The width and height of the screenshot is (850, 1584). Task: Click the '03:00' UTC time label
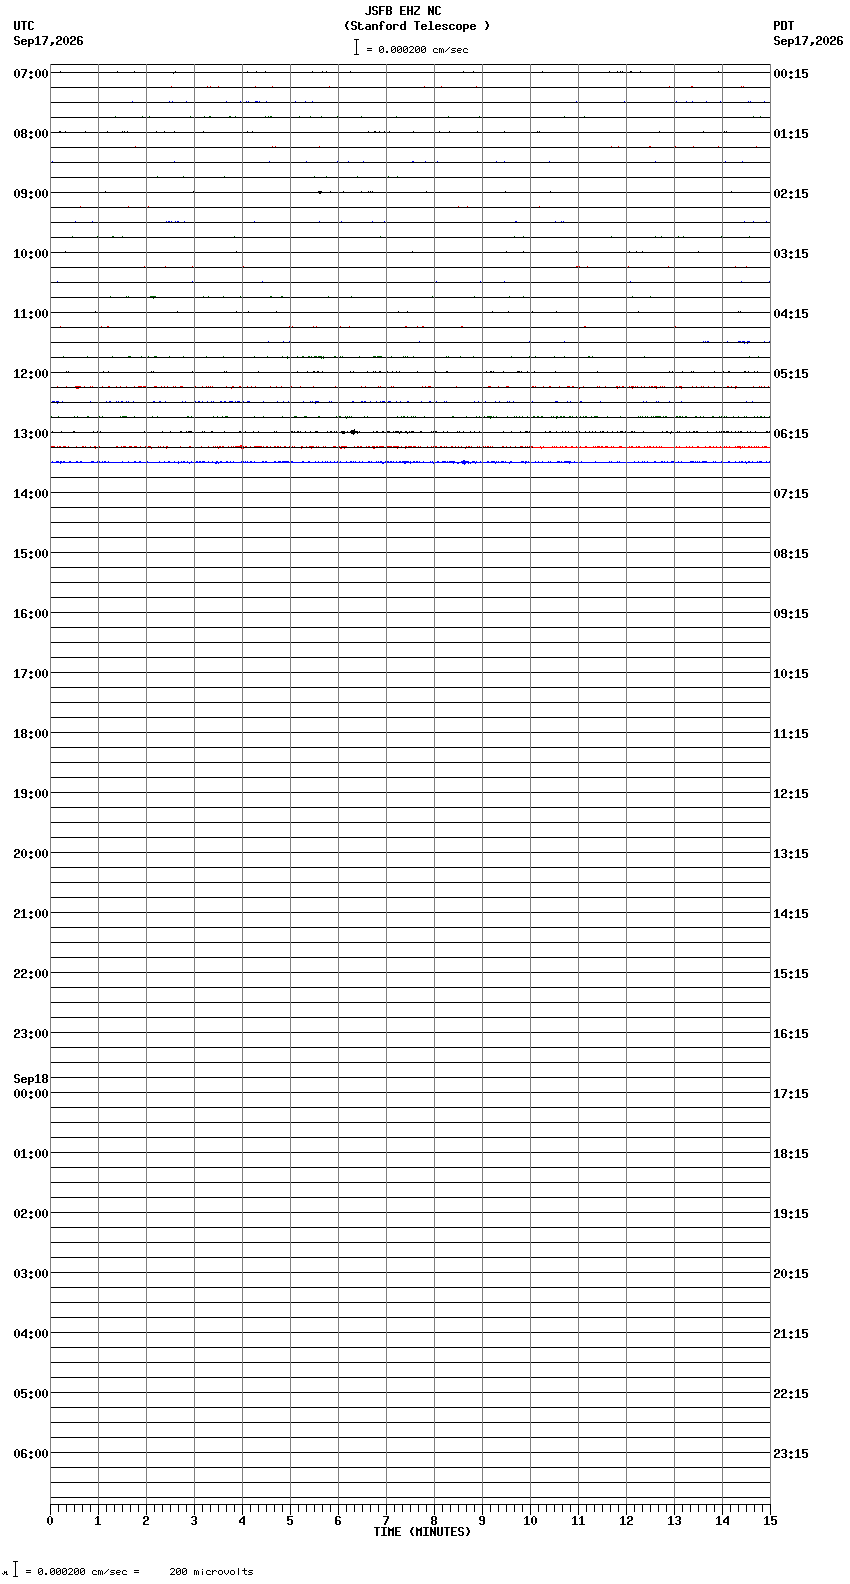(31, 1274)
